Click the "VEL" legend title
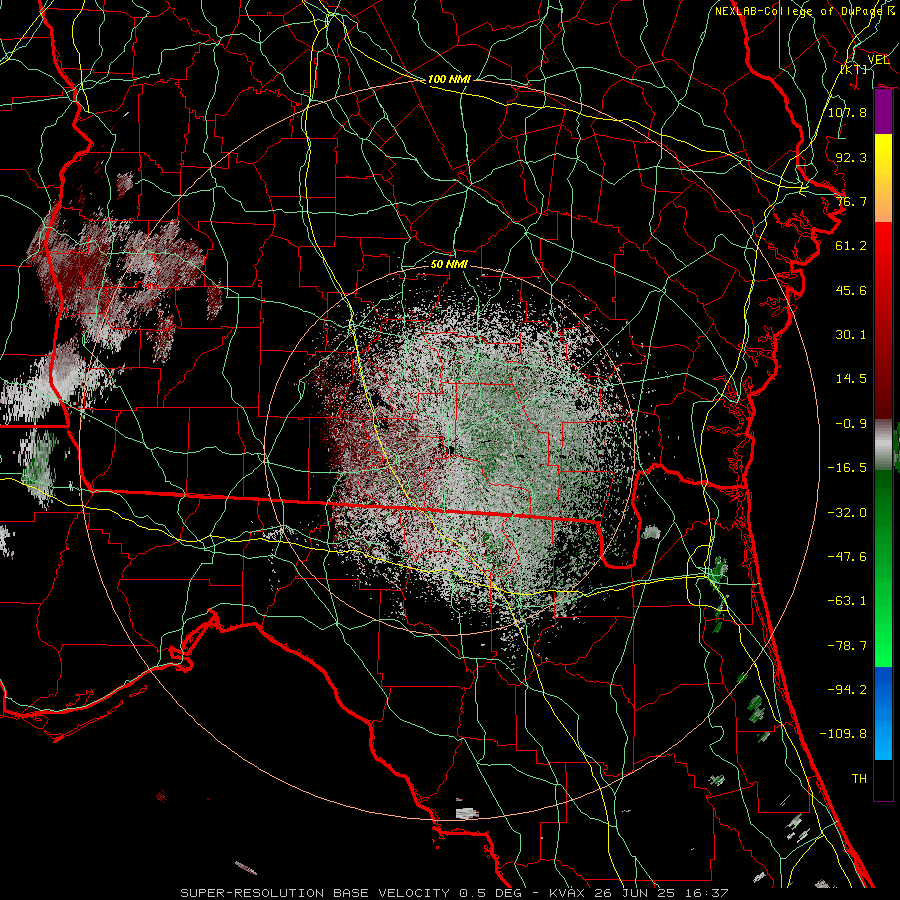This screenshot has height=900, width=900. (x=878, y=60)
